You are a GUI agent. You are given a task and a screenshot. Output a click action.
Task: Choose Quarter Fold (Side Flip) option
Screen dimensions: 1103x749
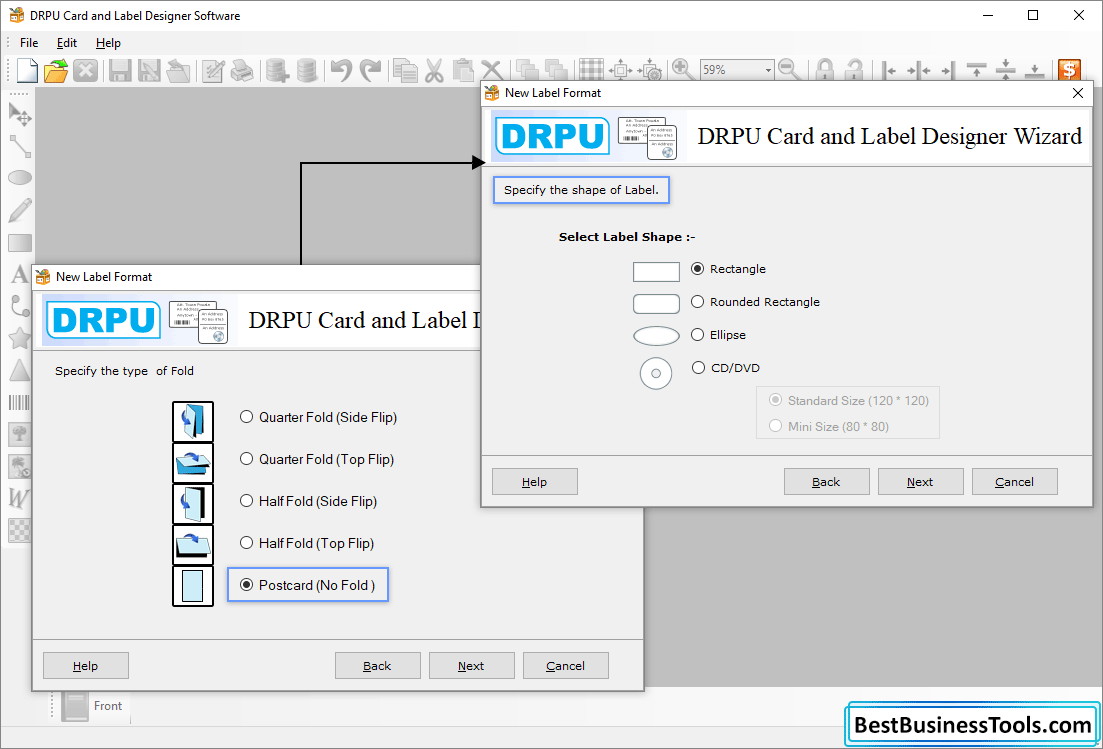coord(246,417)
